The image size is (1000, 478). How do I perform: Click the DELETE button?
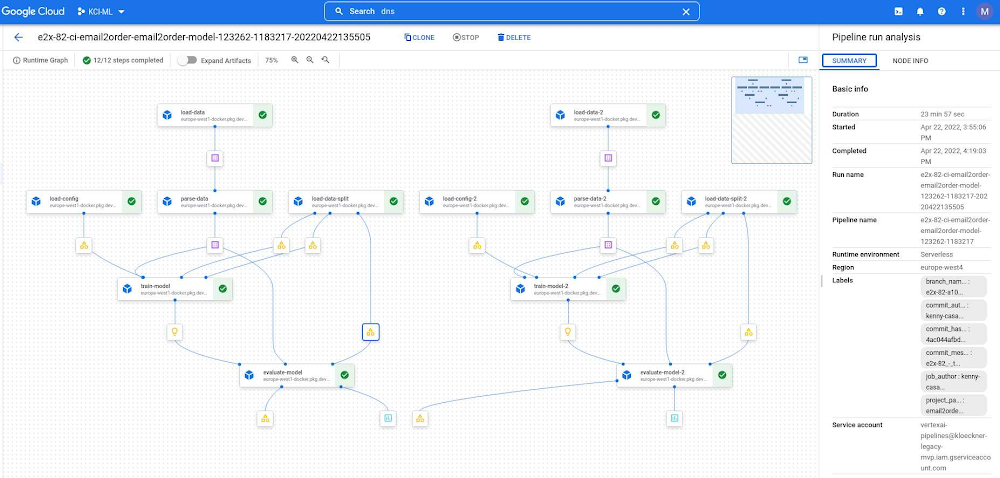click(x=513, y=38)
